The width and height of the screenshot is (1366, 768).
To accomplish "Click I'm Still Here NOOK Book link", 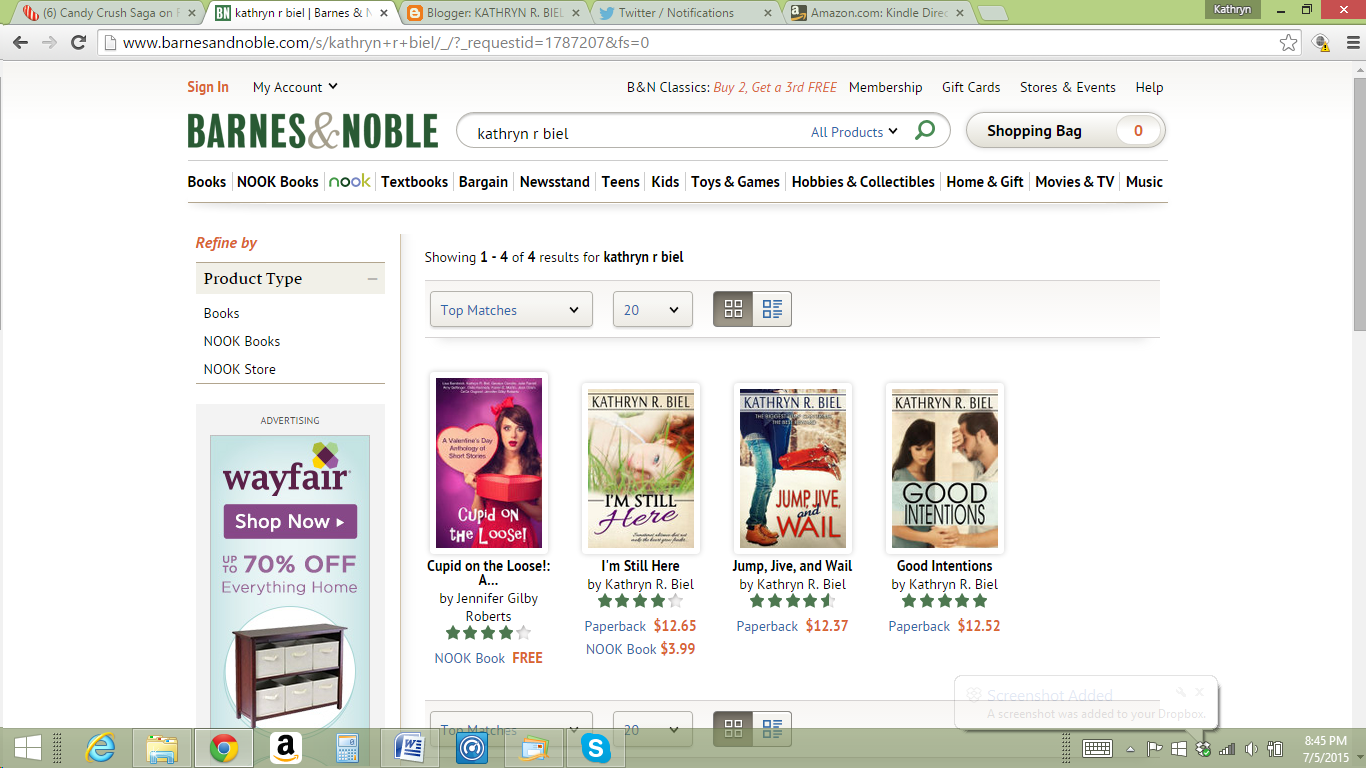I will (x=621, y=649).
